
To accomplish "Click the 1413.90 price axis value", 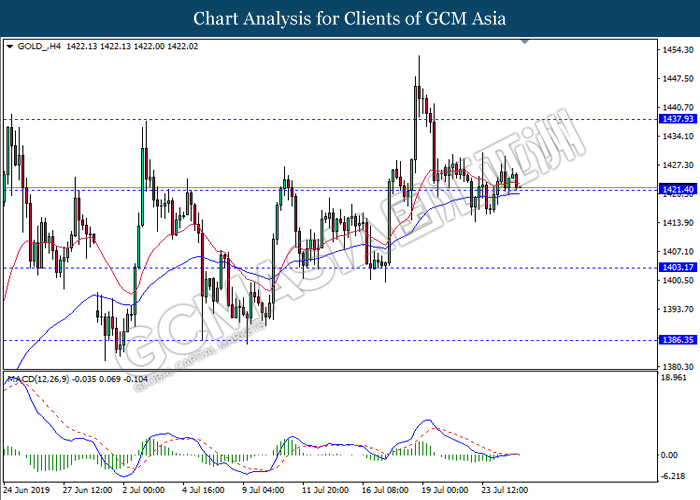I will (678, 223).
